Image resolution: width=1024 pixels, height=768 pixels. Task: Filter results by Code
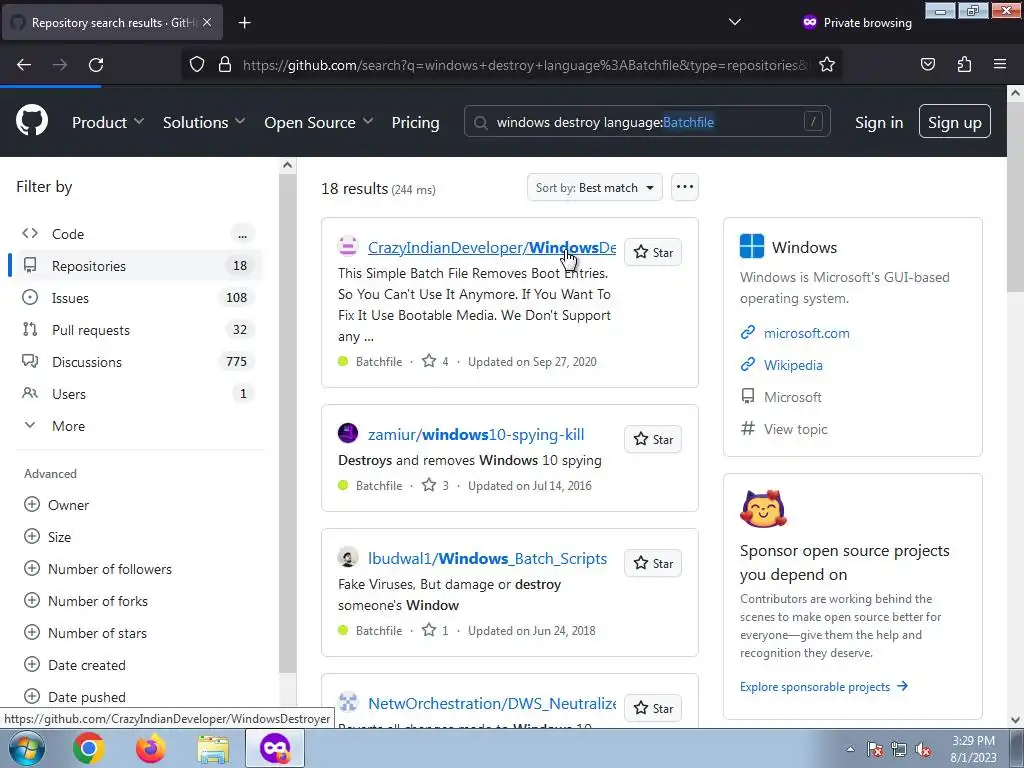pos(138,234)
